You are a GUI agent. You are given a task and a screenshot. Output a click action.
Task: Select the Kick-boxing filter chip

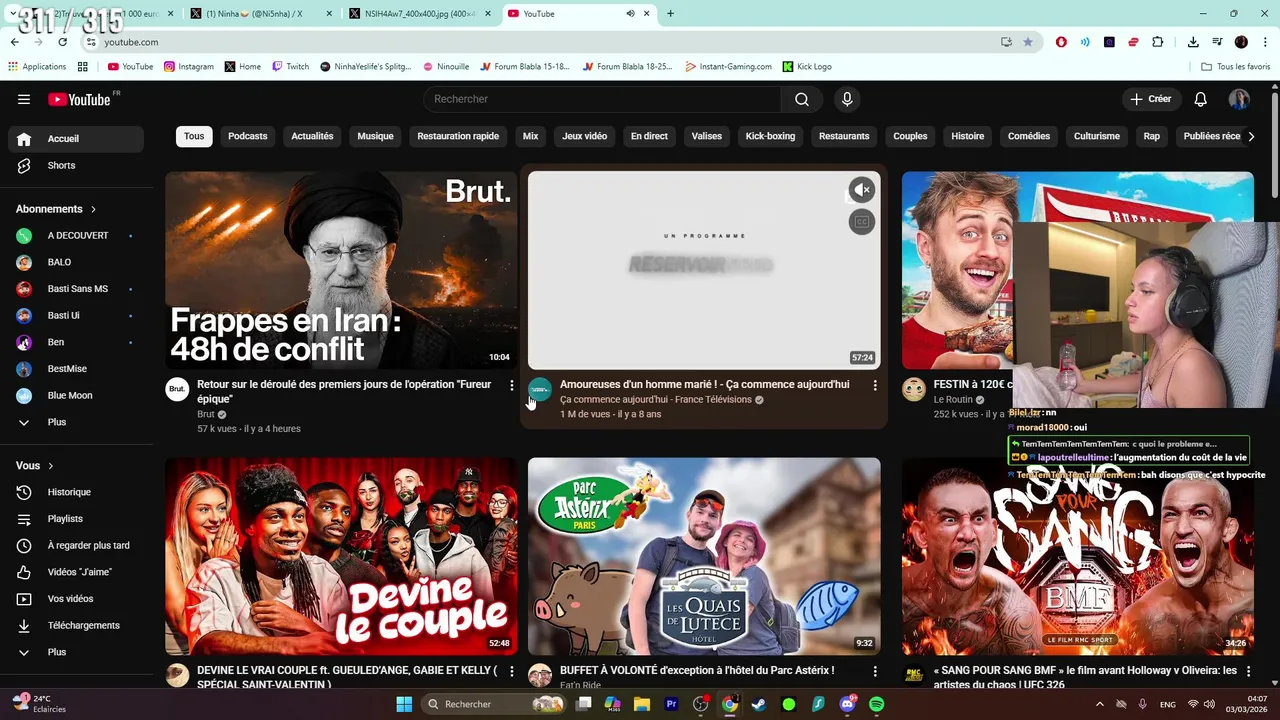pyautogui.click(x=770, y=136)
